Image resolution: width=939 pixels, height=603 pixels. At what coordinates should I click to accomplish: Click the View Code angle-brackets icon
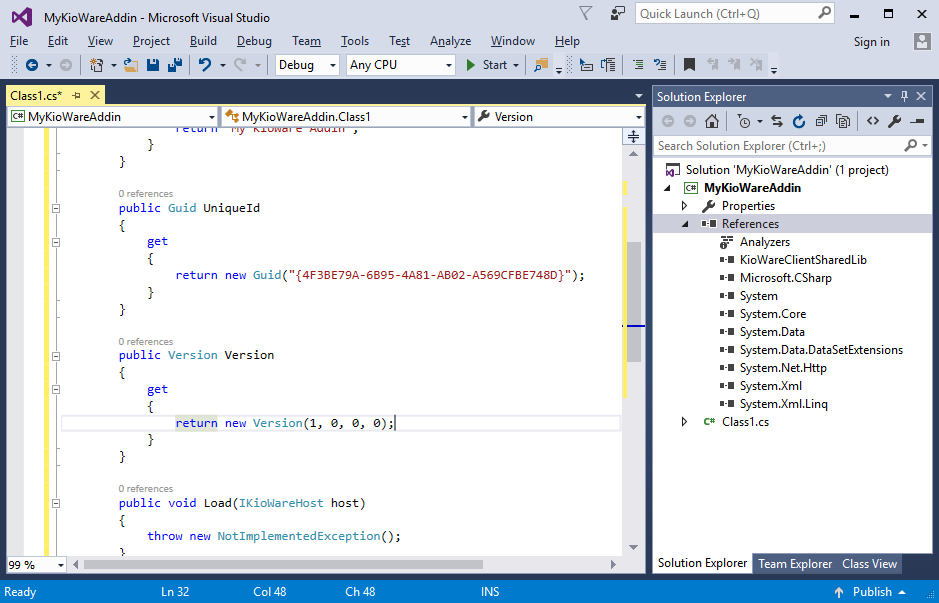click(x=873, y=121)
